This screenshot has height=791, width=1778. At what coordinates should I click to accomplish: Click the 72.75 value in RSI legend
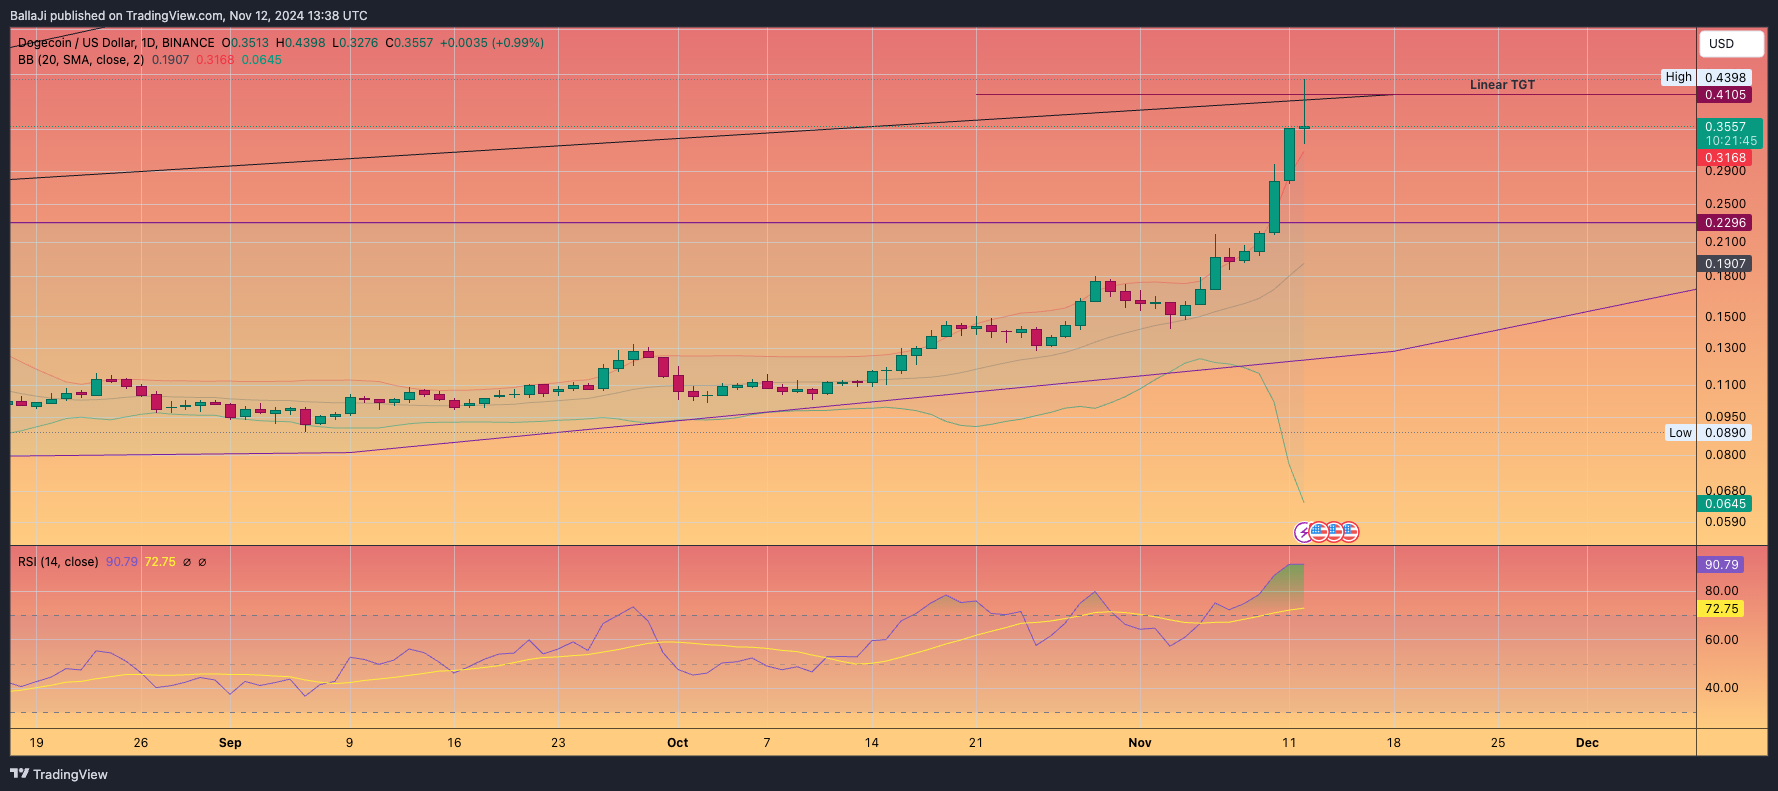click(160, 562)
